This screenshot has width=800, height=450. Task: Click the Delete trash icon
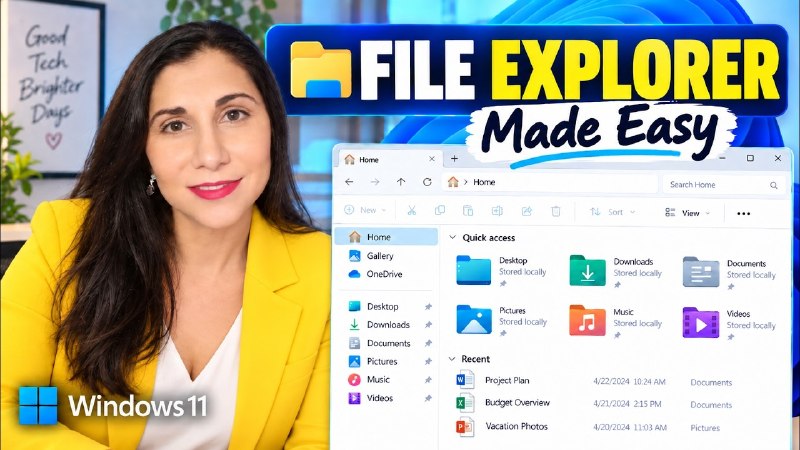[x=556, y=211]
